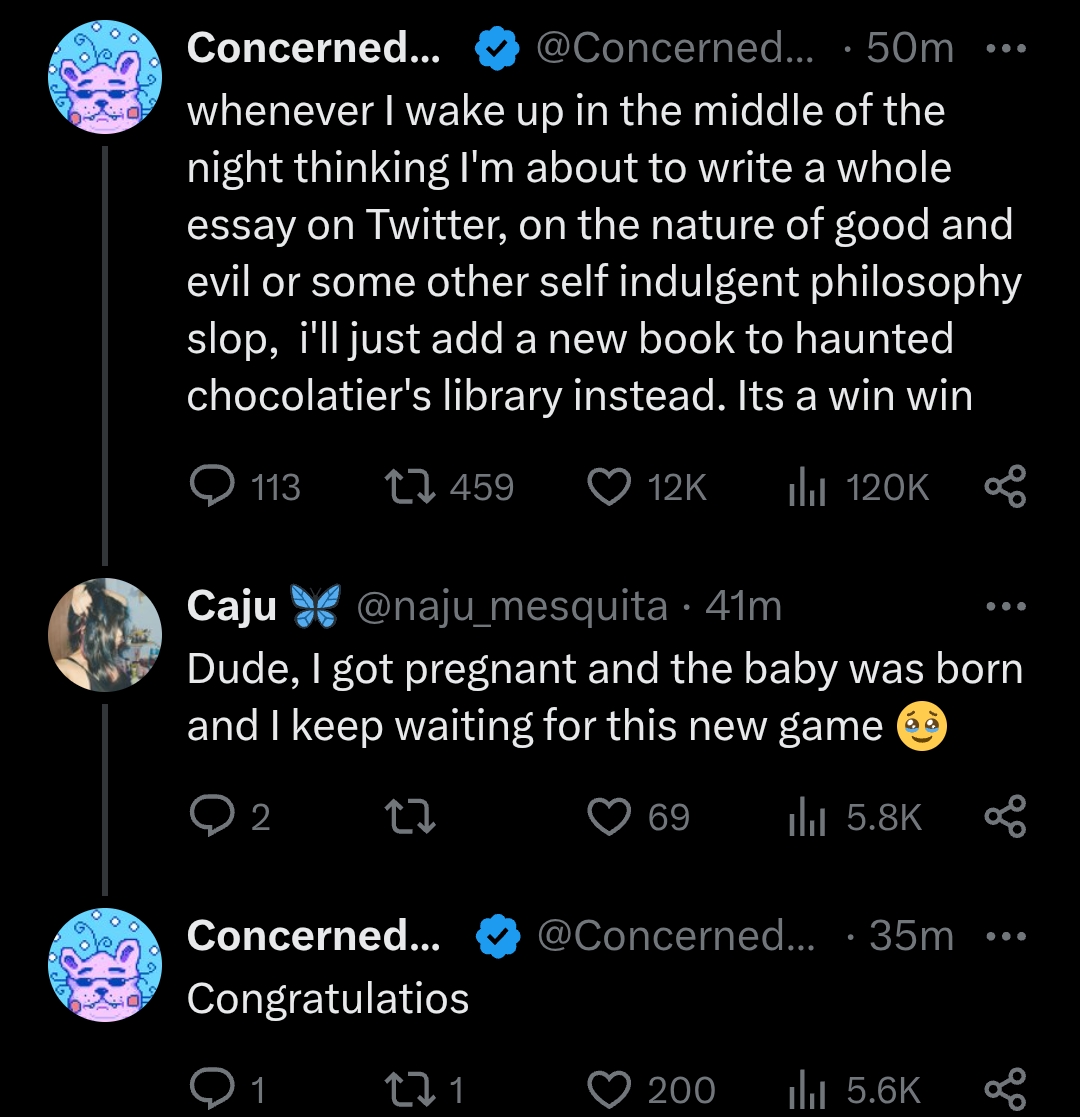Open more options on the top tweet

point(1004,48)
